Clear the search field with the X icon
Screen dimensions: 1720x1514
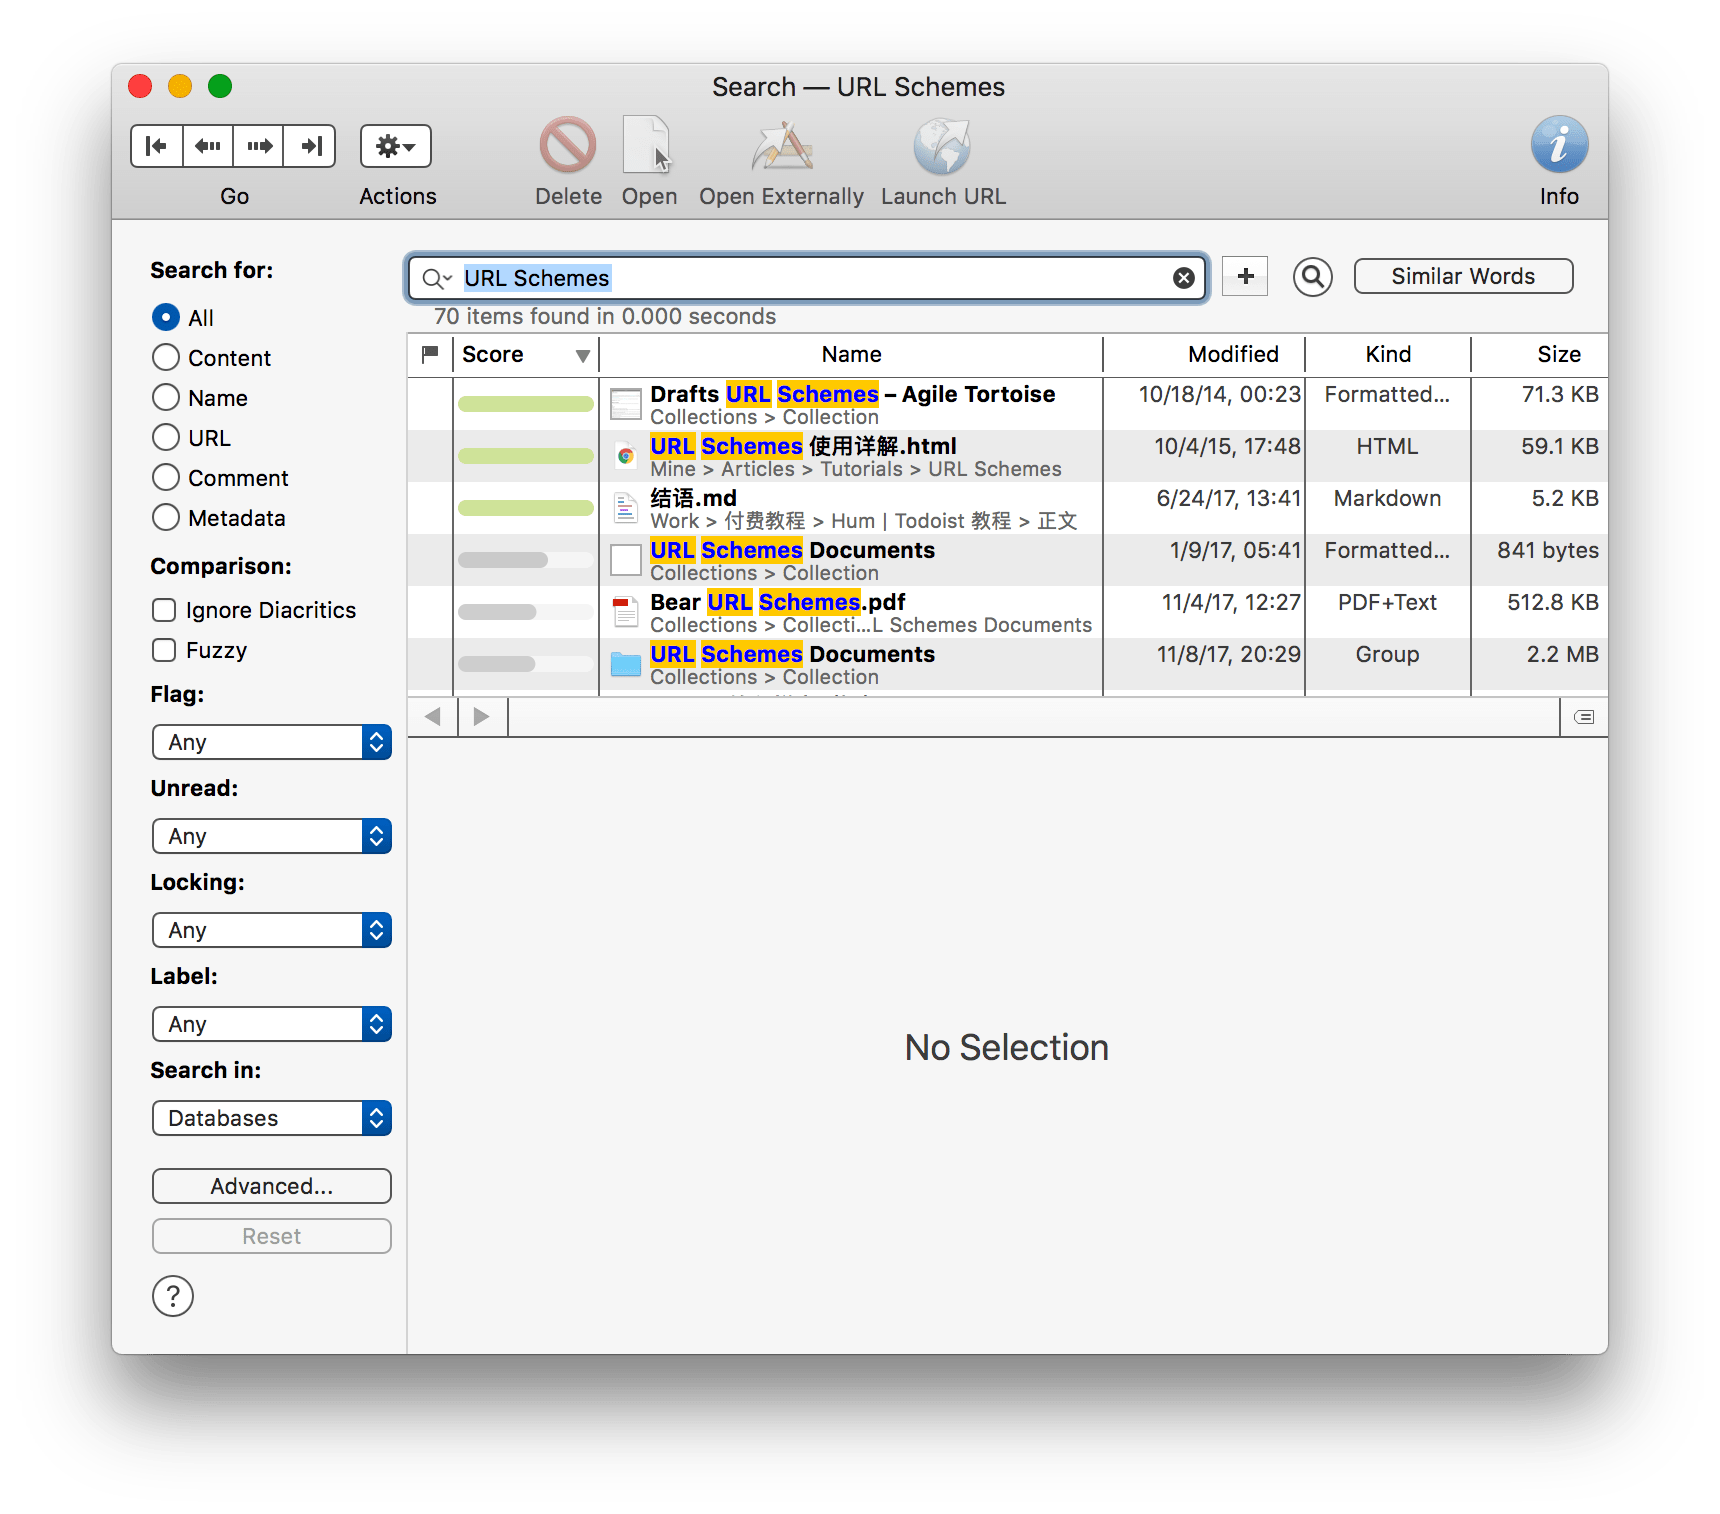tap(1183, 278)
